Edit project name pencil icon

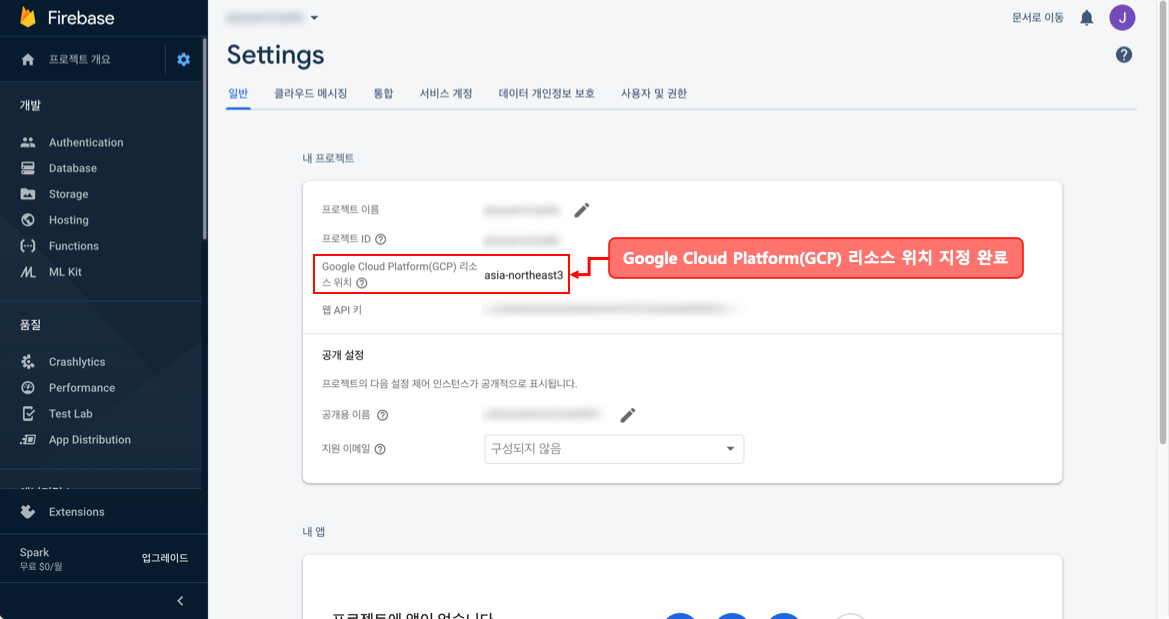582,210
